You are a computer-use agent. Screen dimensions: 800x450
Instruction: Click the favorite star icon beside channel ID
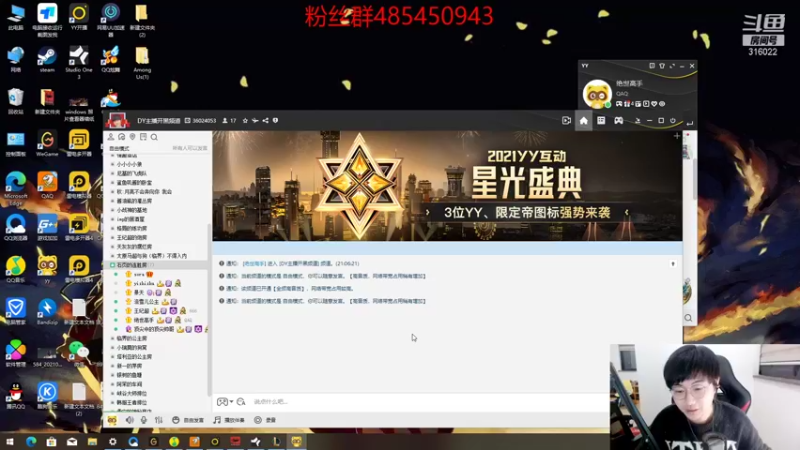[245, 121]
